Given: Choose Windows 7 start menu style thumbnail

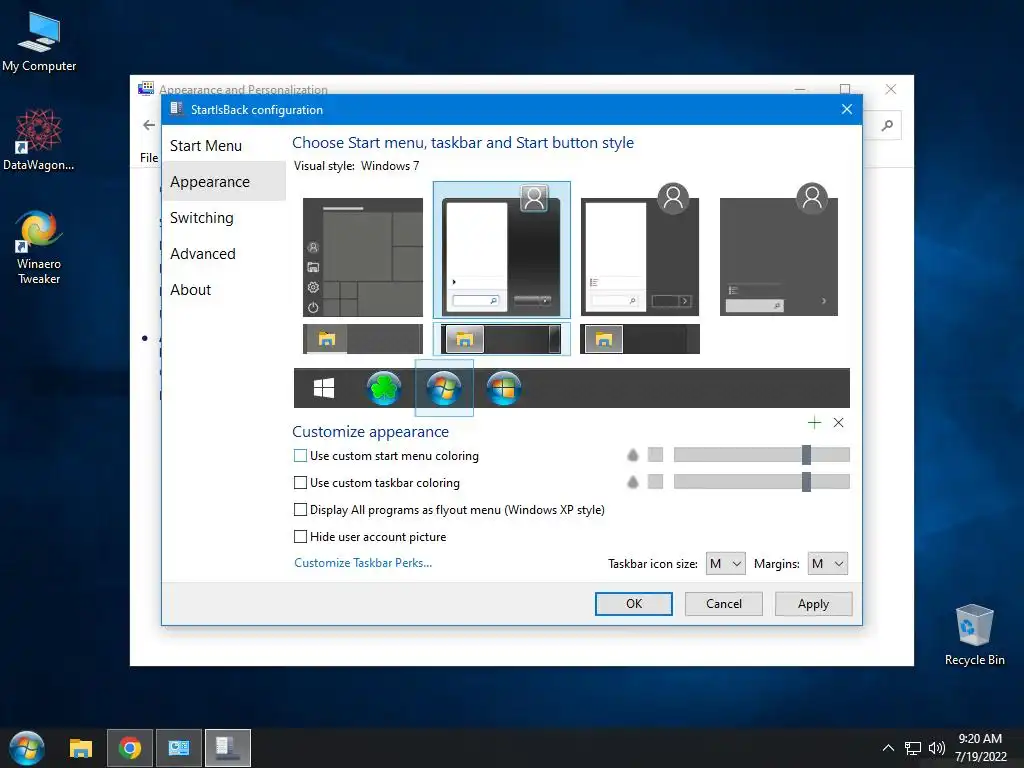Looking at the screenshot, I should pyautogui.click(x=502, y=250).
